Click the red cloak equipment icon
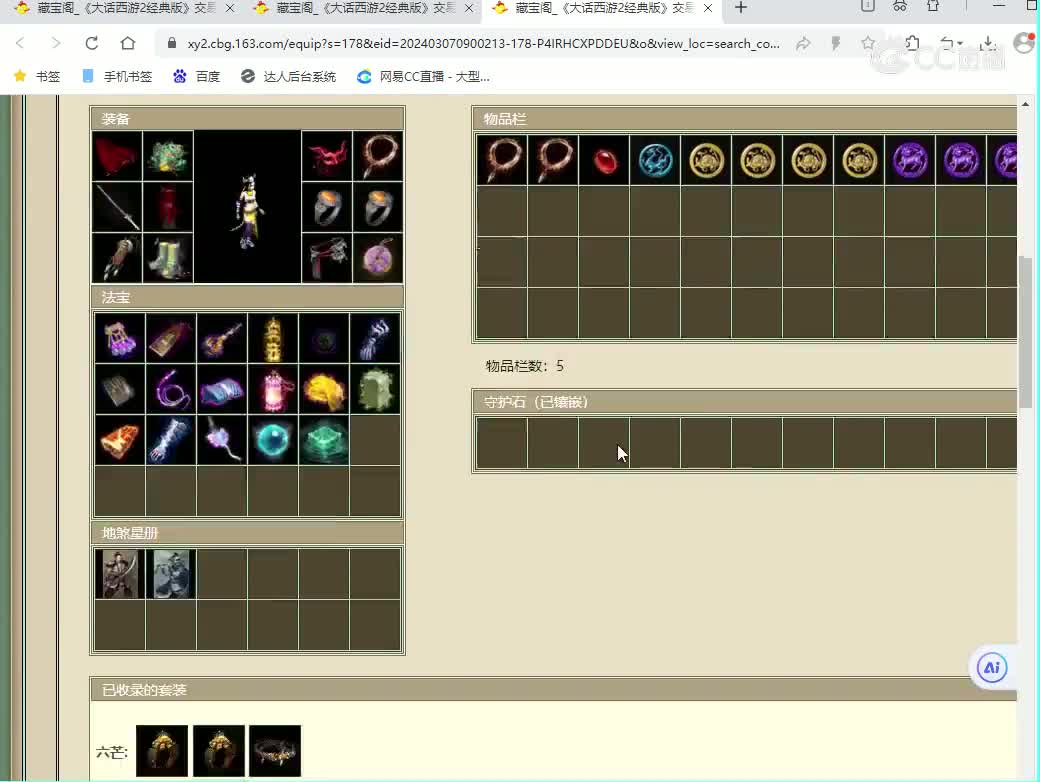1040x782 pixels. [x=117, y=156]
